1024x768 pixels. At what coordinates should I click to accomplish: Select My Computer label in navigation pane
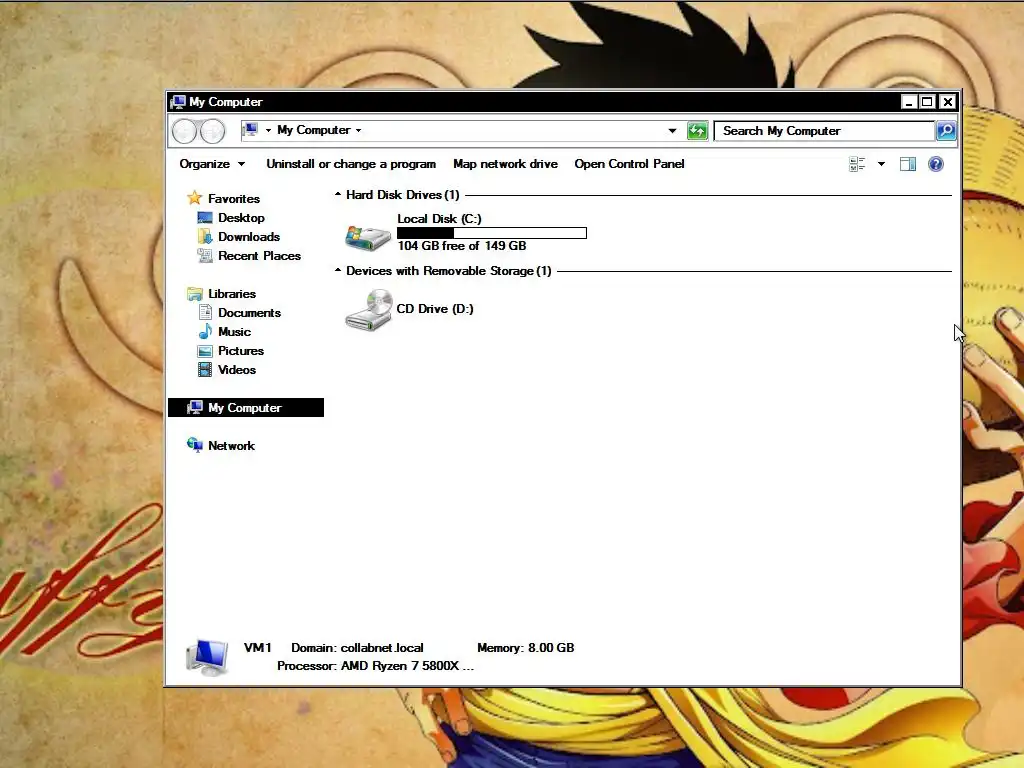(245, 408)
